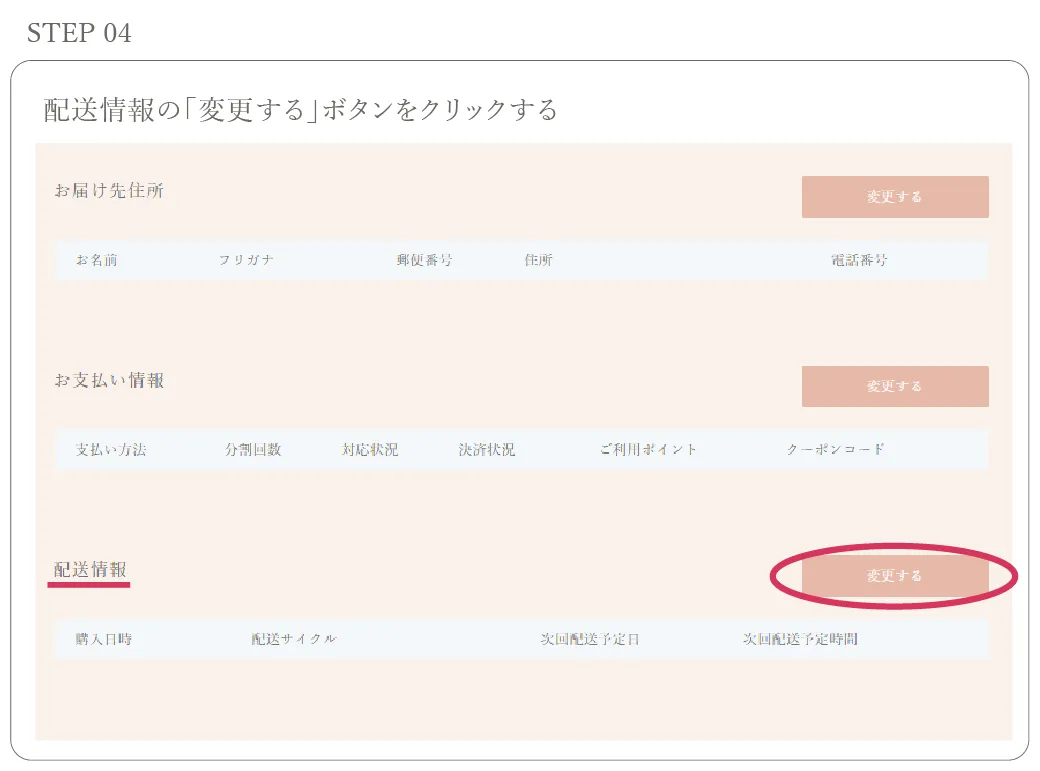Screen dimensions: 1040x771
Task: Click the circled 変更する button for 配送情報
Action: pyautogui.click(x=893, y=576)
